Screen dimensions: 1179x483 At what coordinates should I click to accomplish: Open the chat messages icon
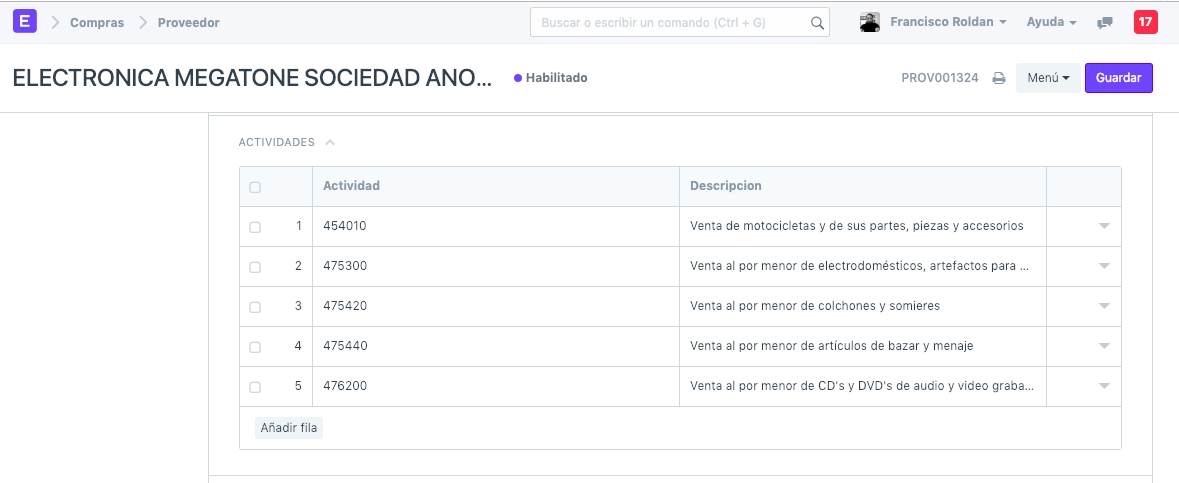[1105, 23]
